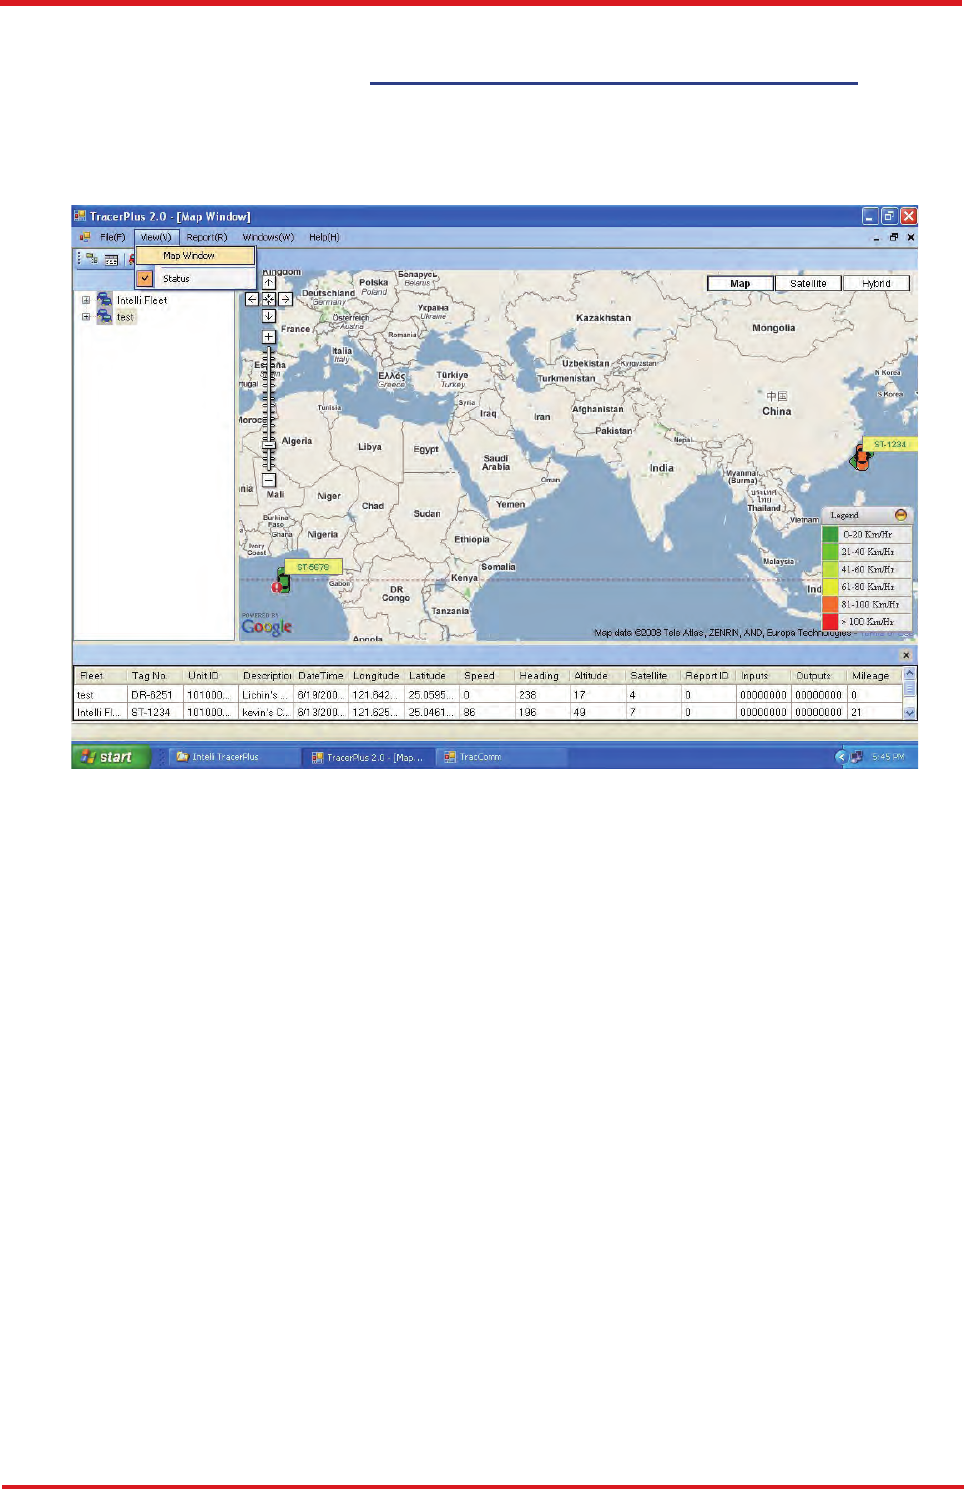Click the Fleet column header

coord(101,676)
